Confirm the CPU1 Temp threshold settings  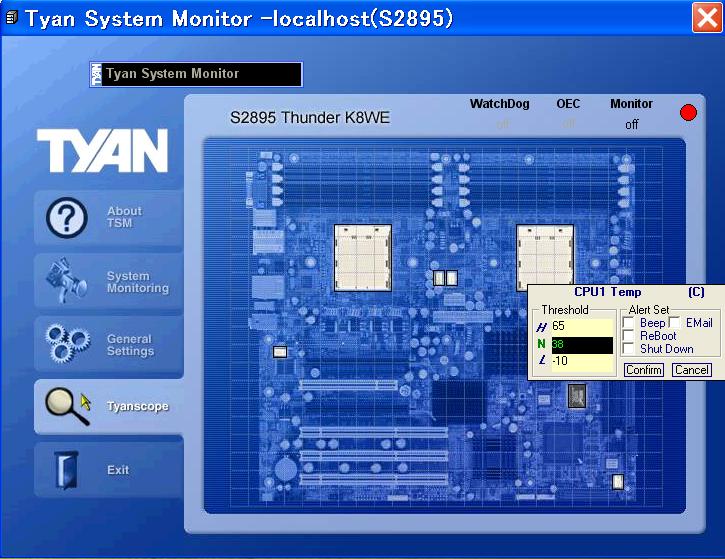pyautogui.click(x=644, y=370)
